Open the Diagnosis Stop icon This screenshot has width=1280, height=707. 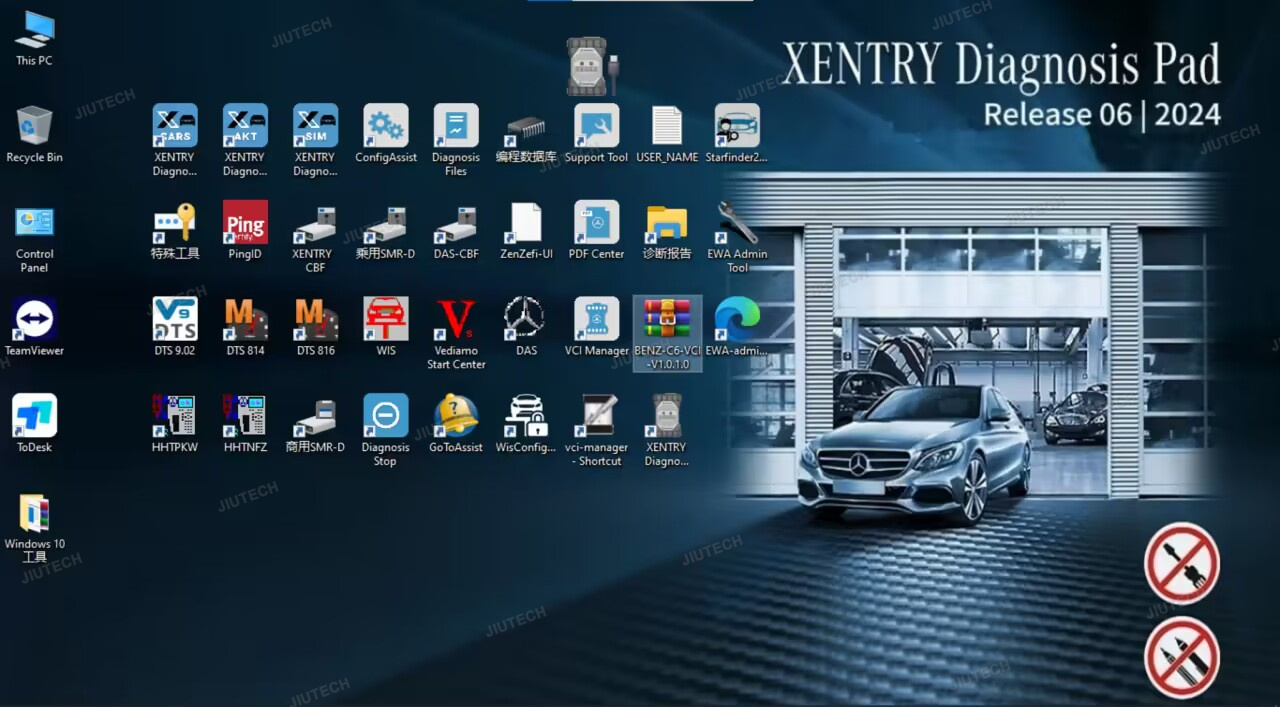386,416
